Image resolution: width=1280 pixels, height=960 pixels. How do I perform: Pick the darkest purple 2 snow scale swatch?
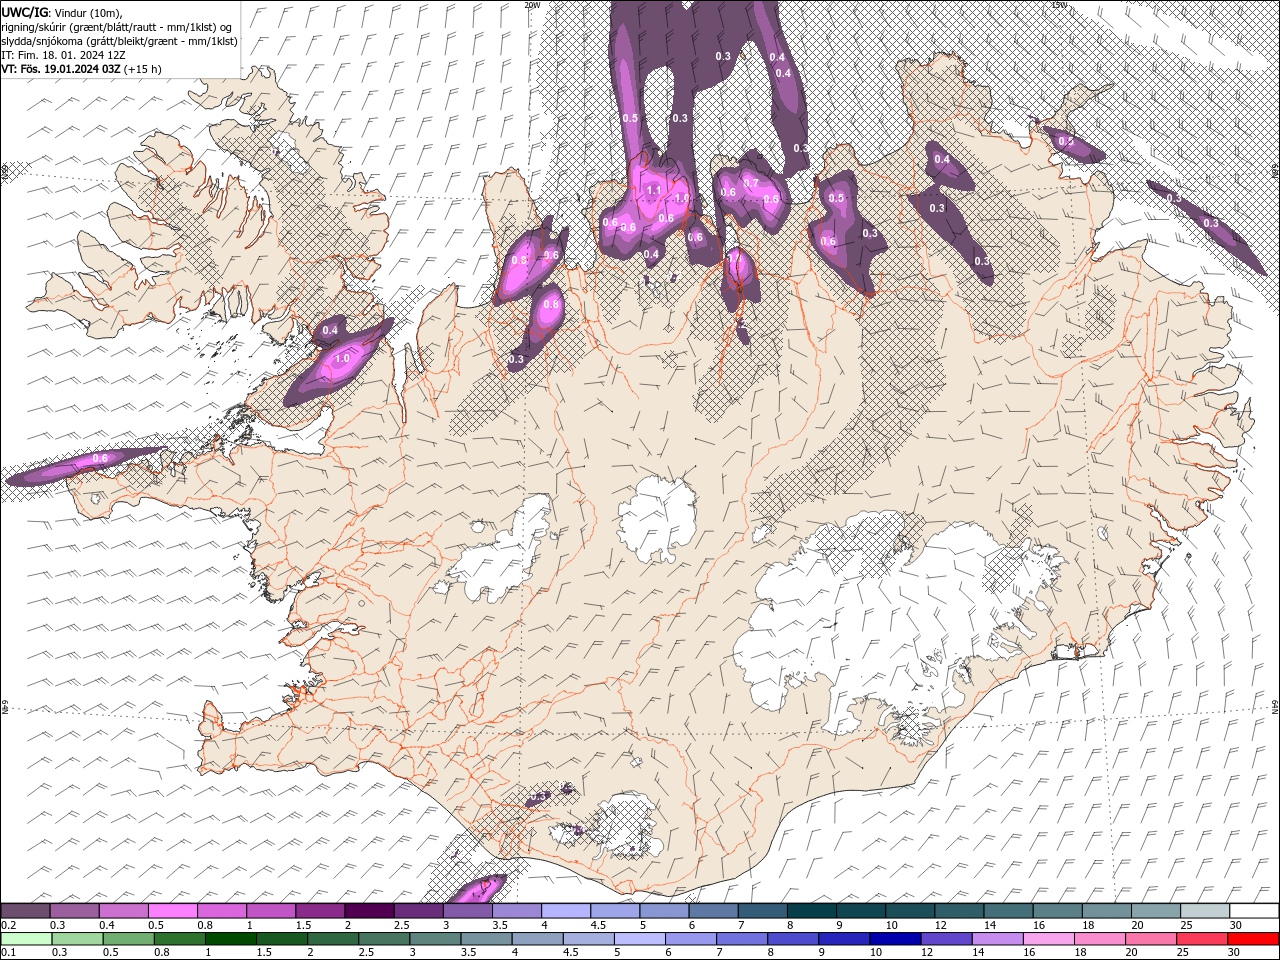369,911
